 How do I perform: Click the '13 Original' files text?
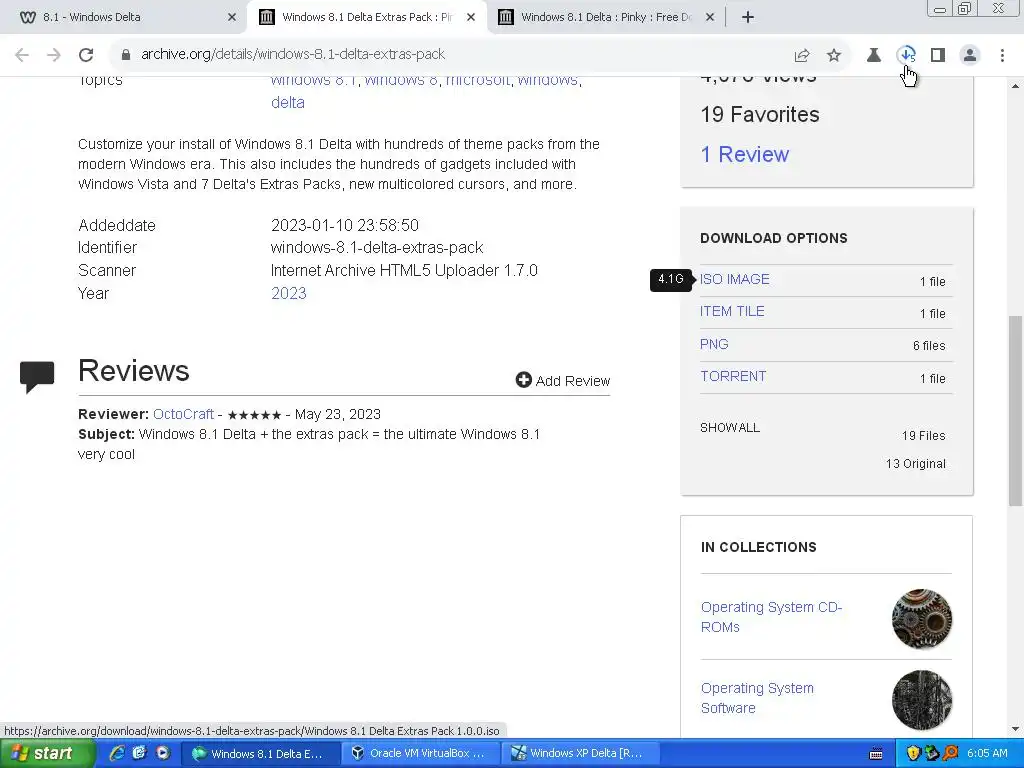click(x=916, y=464)
